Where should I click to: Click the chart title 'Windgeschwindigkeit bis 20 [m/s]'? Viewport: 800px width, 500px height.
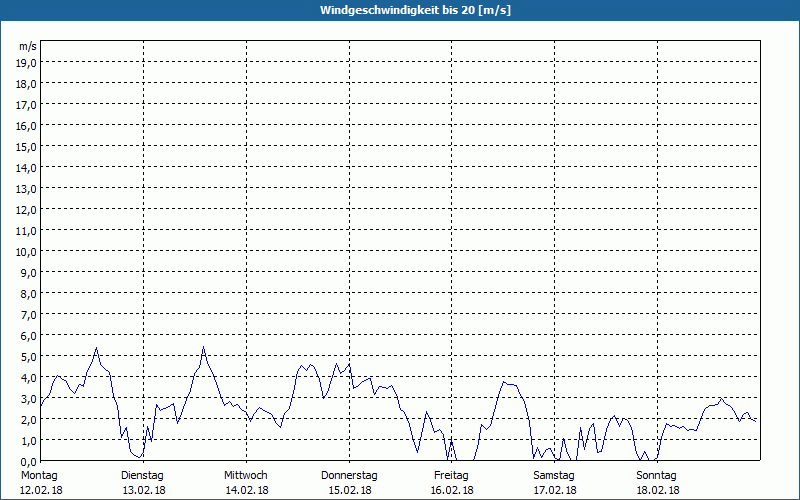pos(415,10)
